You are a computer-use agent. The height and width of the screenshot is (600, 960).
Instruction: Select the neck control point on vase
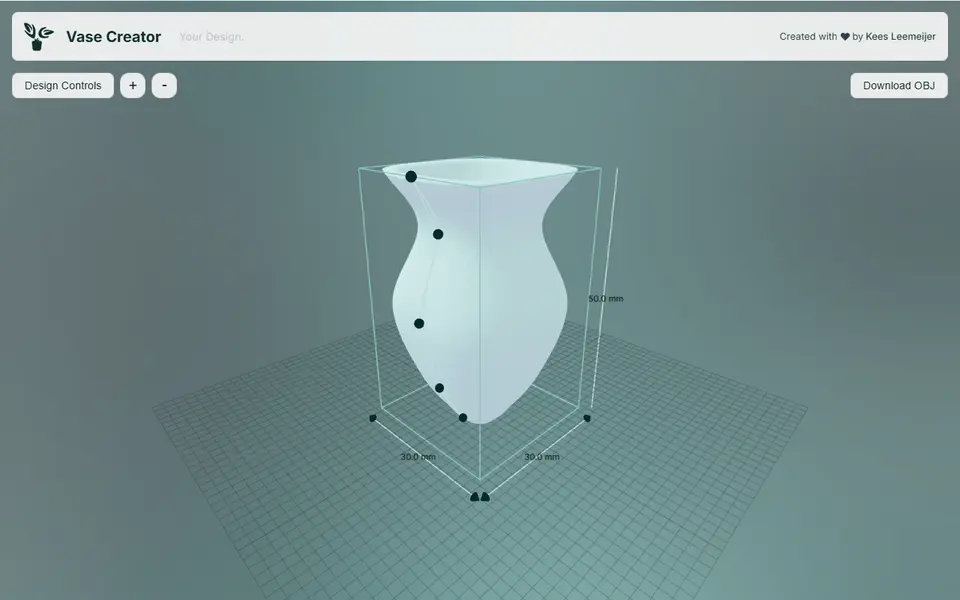coord(438,234)
